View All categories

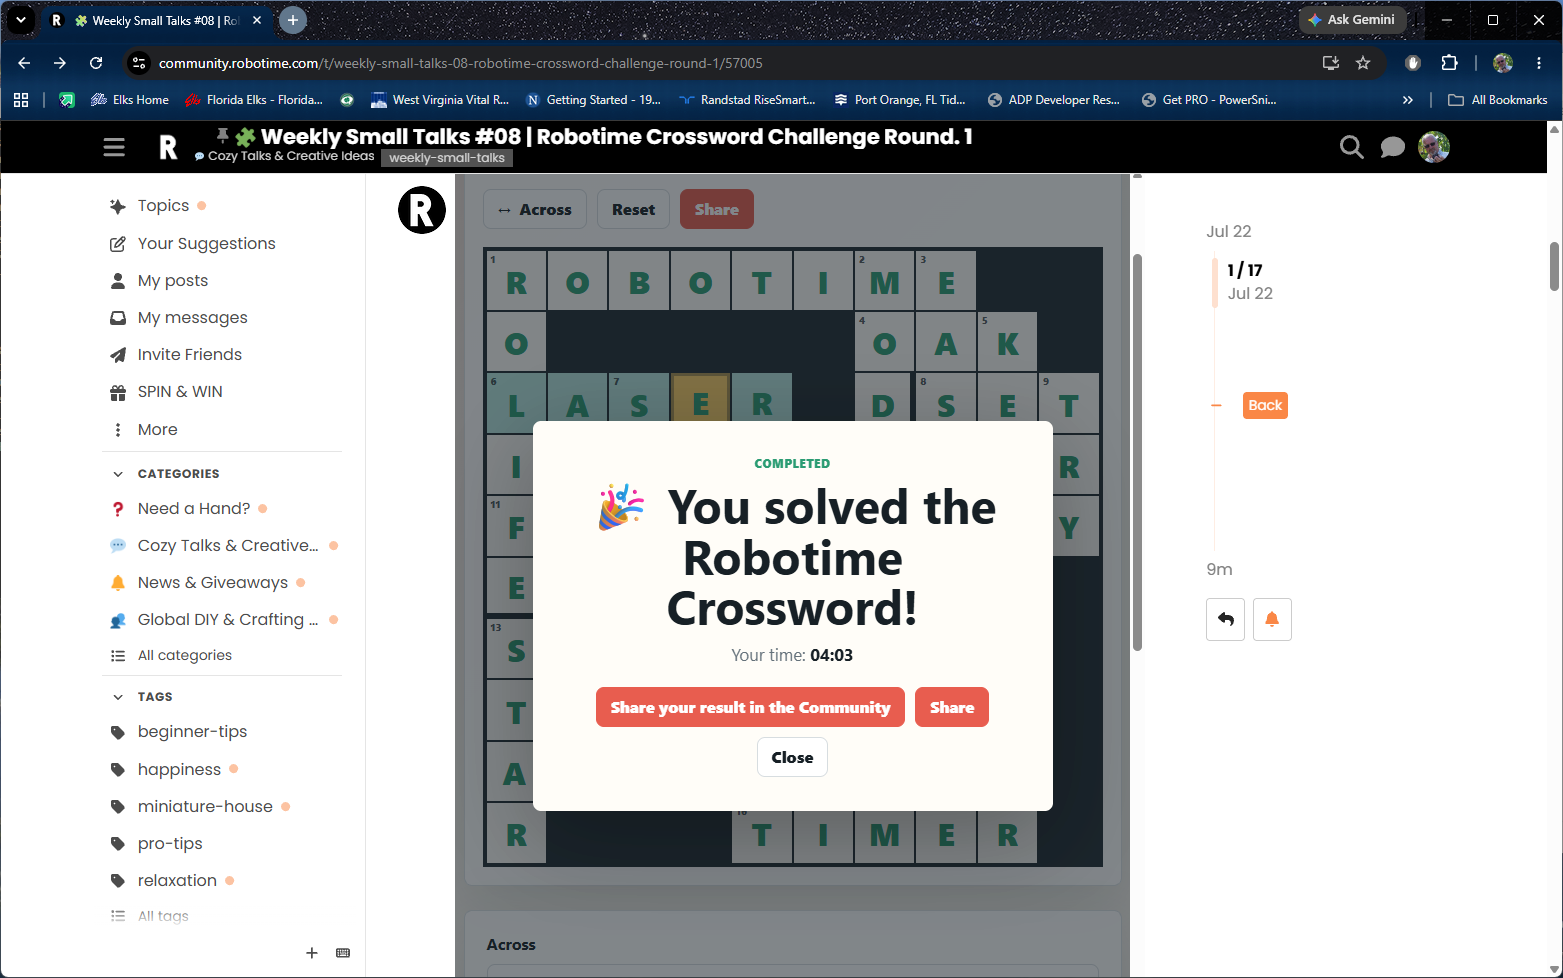coord(185,656)
